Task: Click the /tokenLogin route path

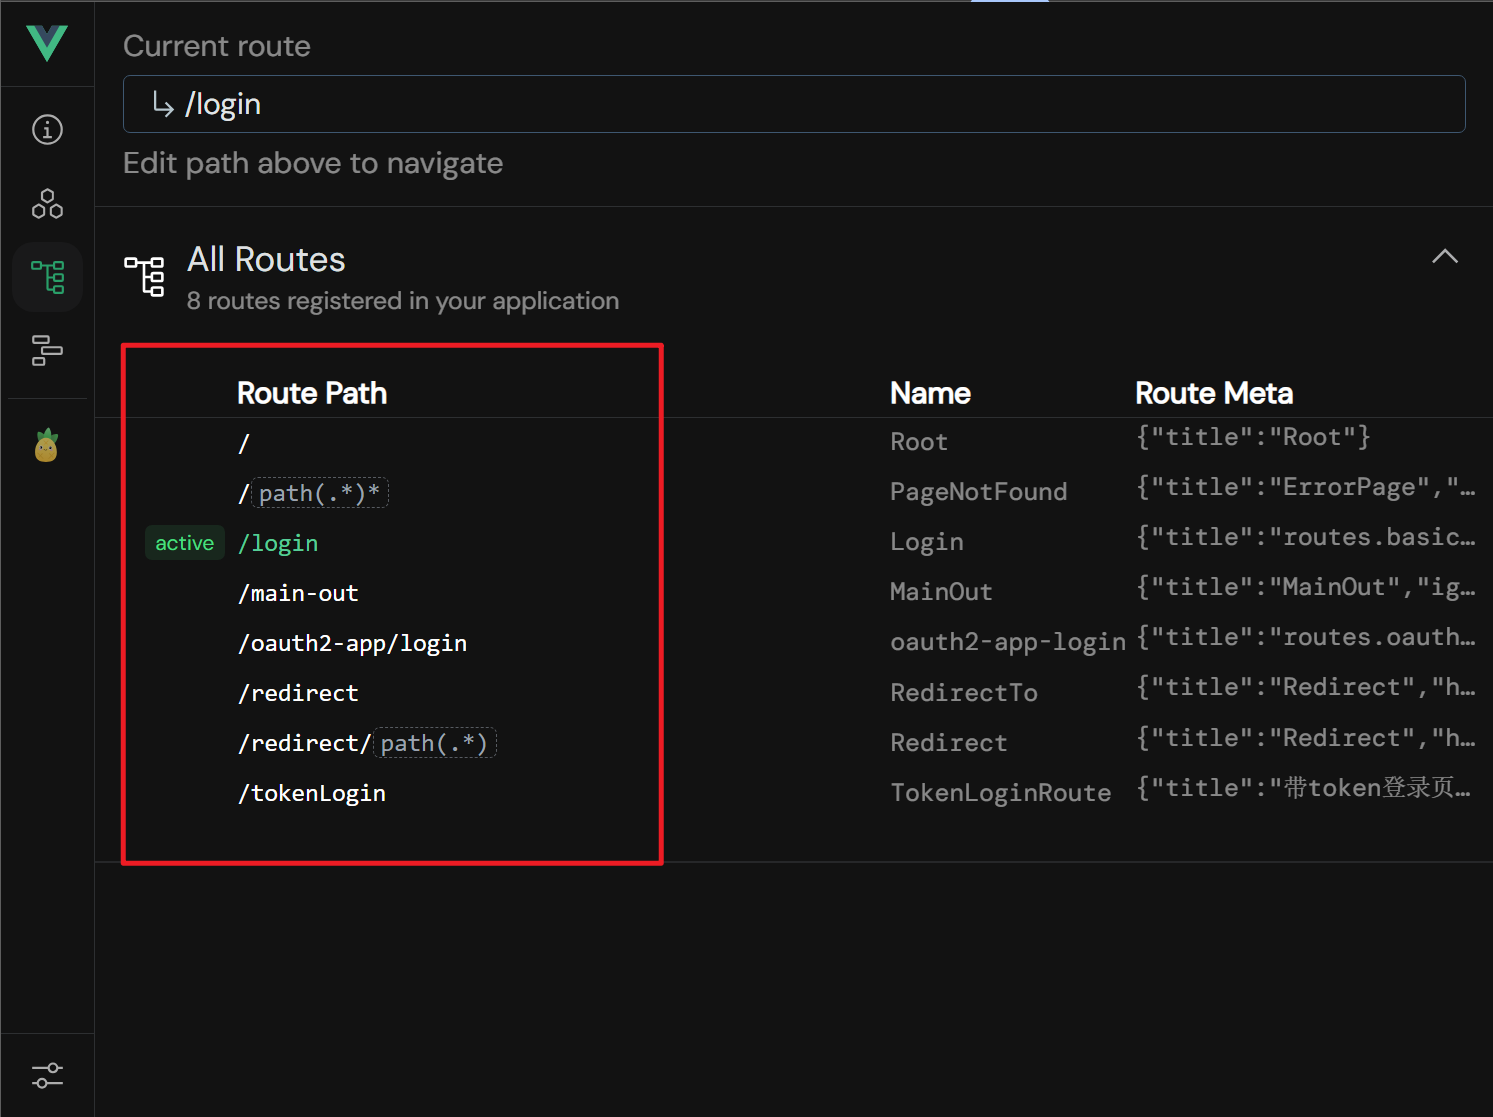Action: point(312,793)
